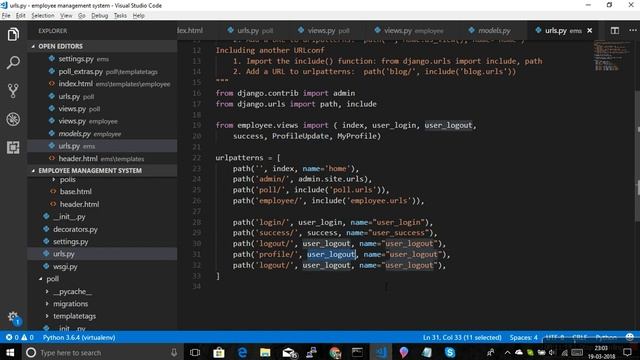Viewport: 640px width, 360px height.
Task: Open the Edit menu
Action: pyautogui.click(x=20, y=16)
